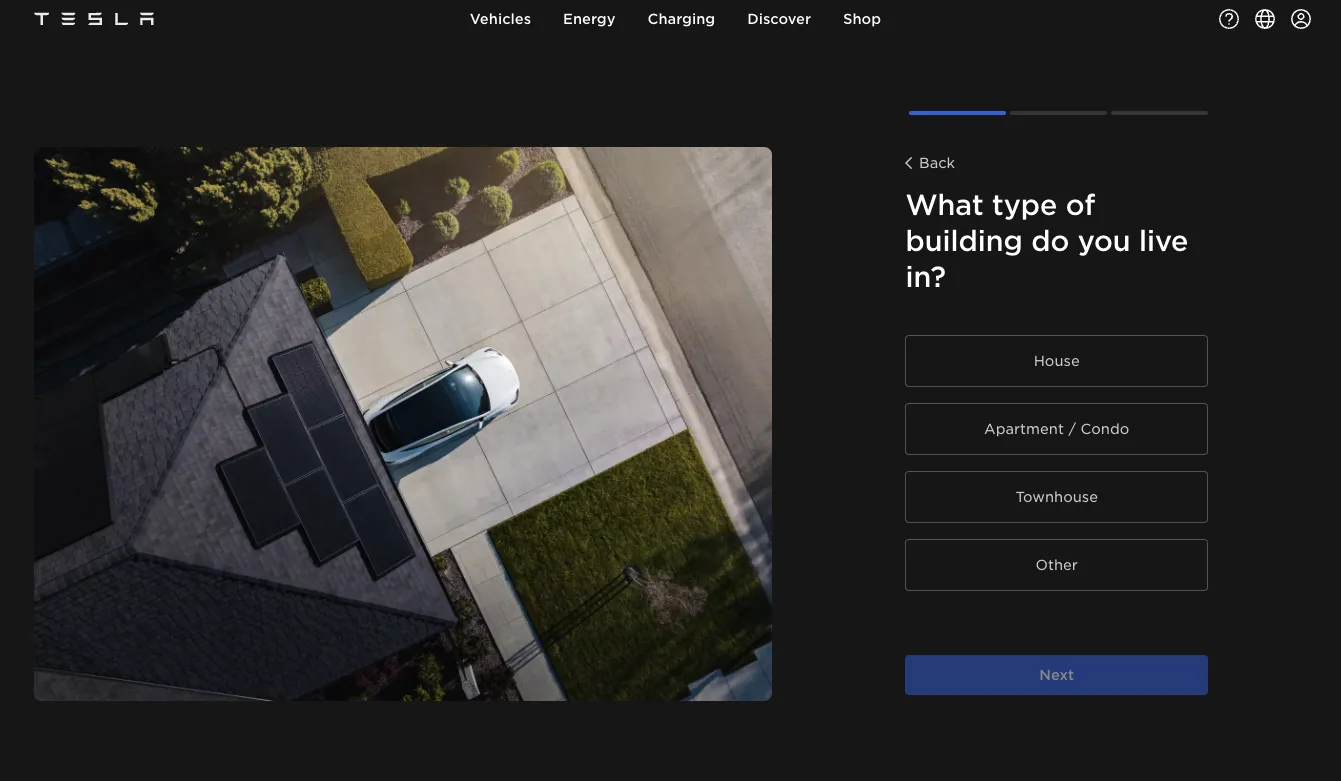
Task: Open the Vehicles menu
Action: [500, 19]
